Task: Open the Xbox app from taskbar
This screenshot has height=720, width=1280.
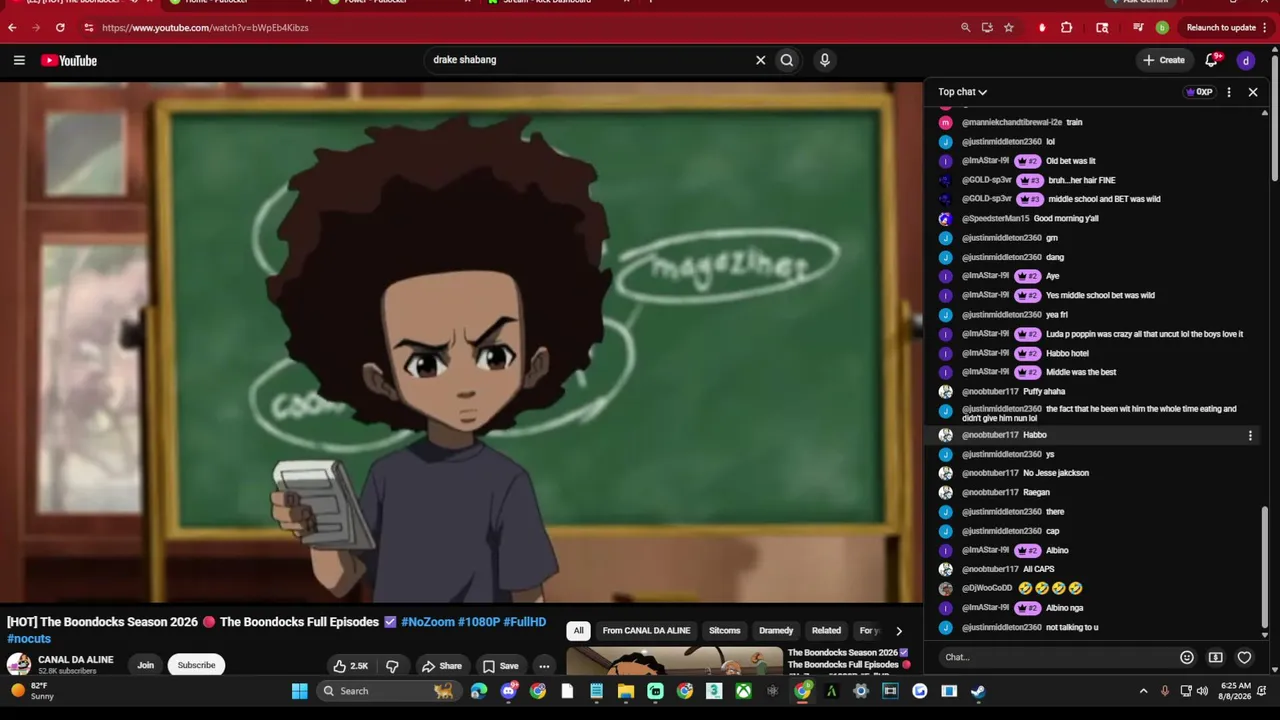Action: (x=743, y=691)
